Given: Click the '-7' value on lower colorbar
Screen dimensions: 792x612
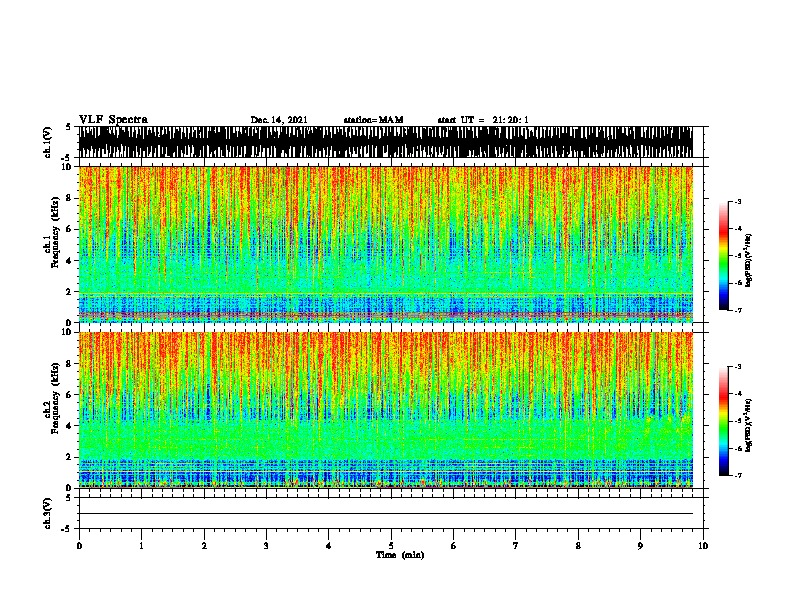Looking at the screenshot, I should 738,476.
